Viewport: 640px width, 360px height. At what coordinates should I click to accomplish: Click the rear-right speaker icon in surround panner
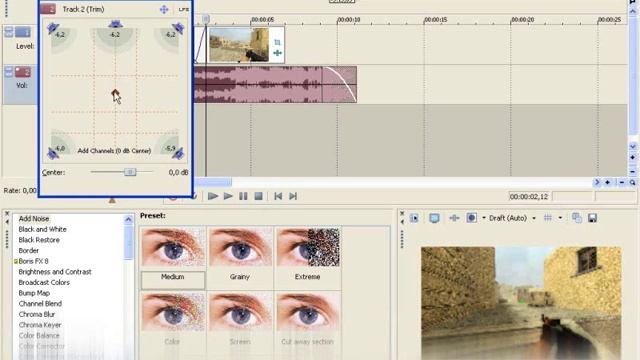tap(178, 153)
